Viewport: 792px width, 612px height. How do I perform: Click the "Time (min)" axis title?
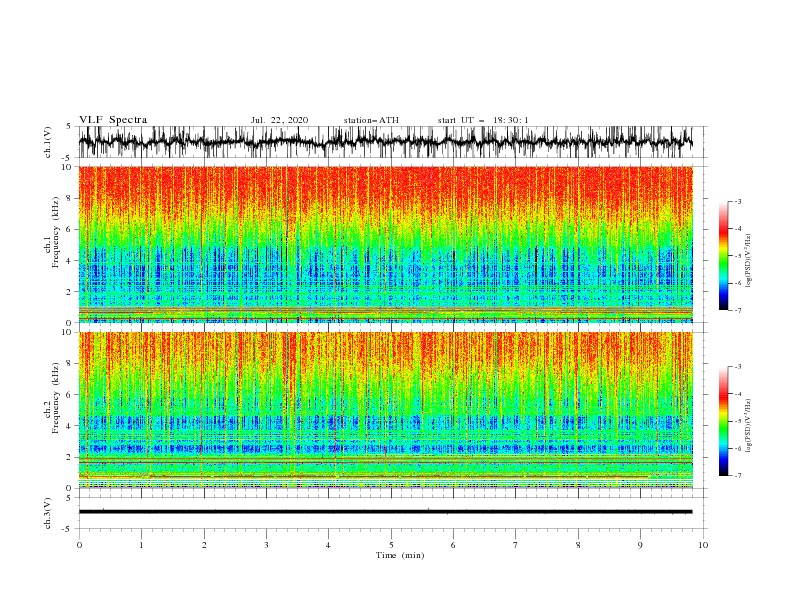click(x=400, y=555)
